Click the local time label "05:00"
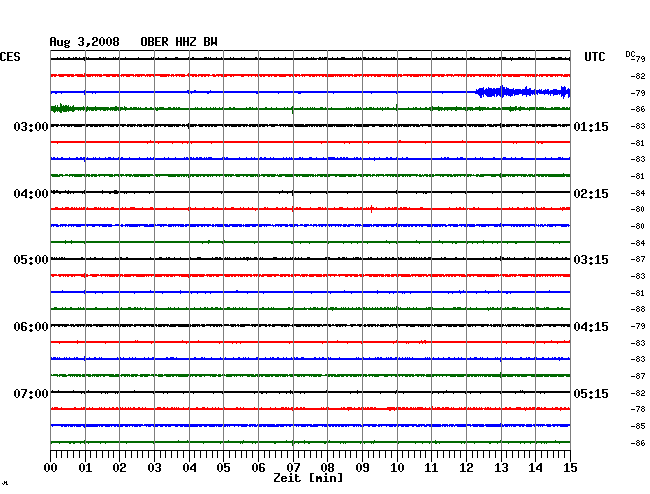Viewport: 650px width, 494px height. pos(31,260)
